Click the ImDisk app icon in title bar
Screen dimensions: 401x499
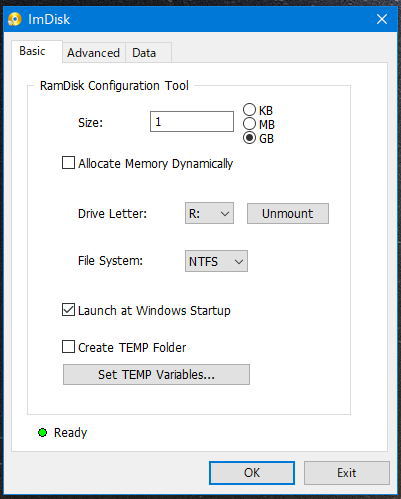click(x=14, y=19)
